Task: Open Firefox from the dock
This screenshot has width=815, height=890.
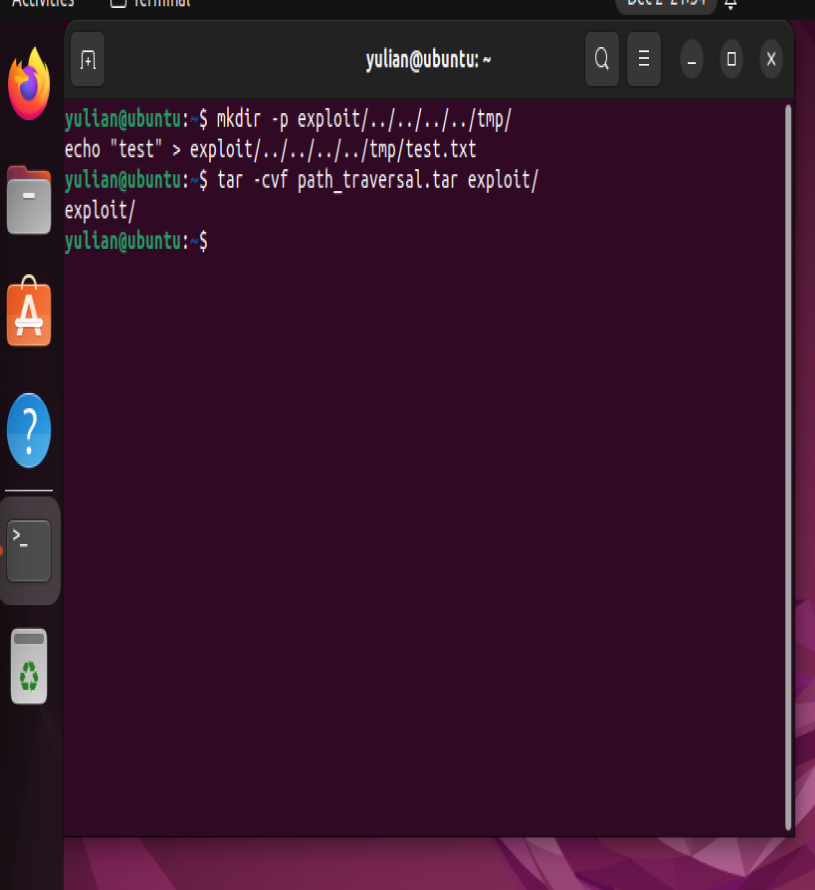Action: point(29,84)
